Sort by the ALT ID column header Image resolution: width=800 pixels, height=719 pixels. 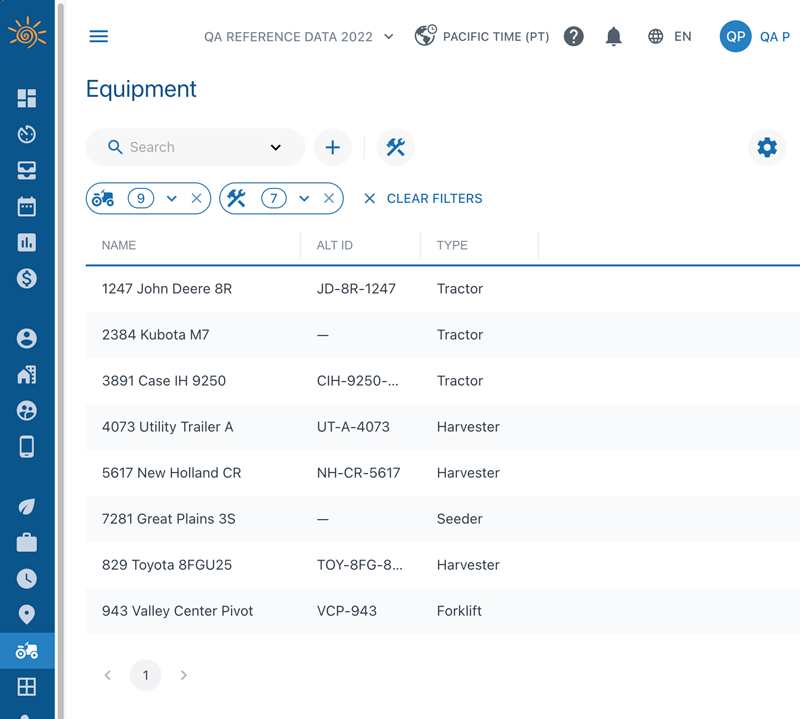335,245
